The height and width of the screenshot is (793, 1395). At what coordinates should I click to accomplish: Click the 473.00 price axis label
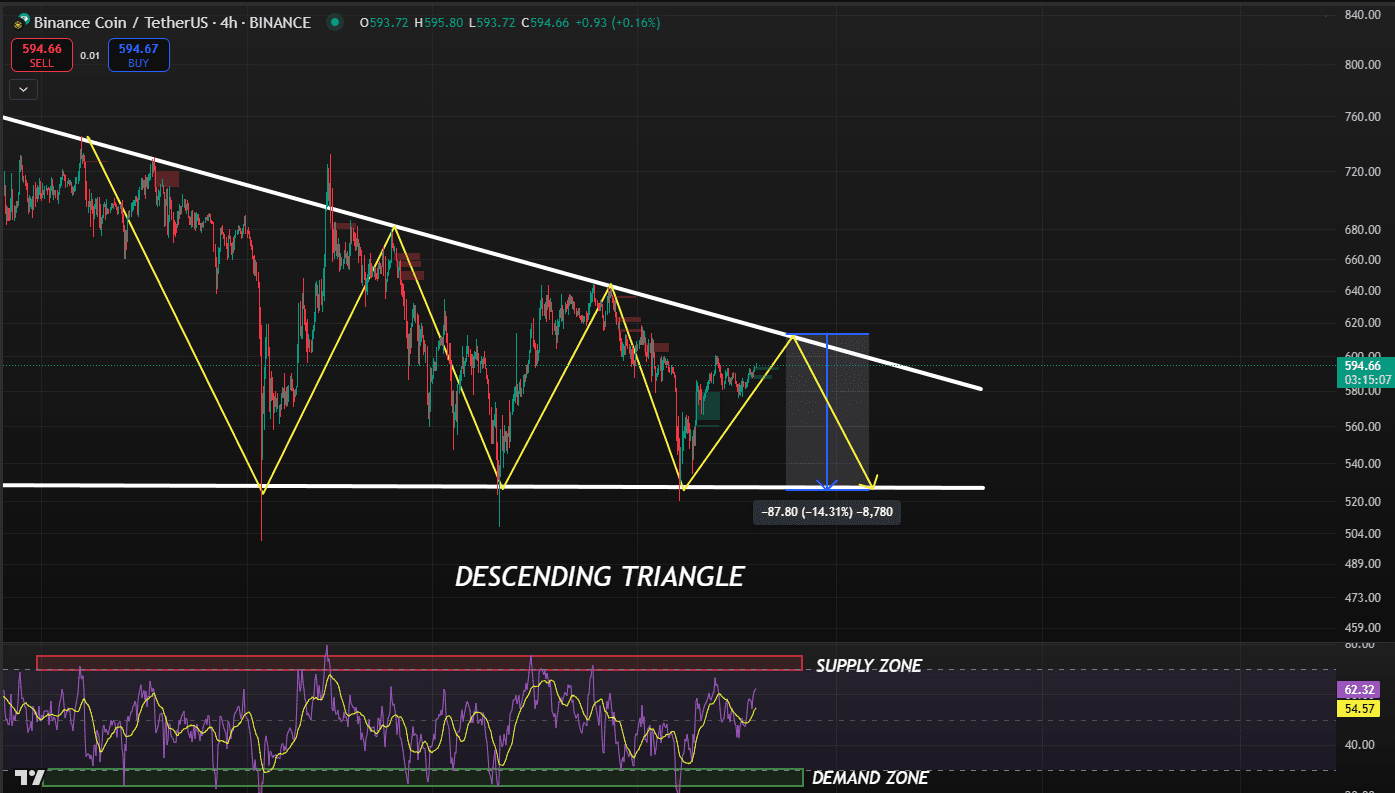click(1362, 598)
